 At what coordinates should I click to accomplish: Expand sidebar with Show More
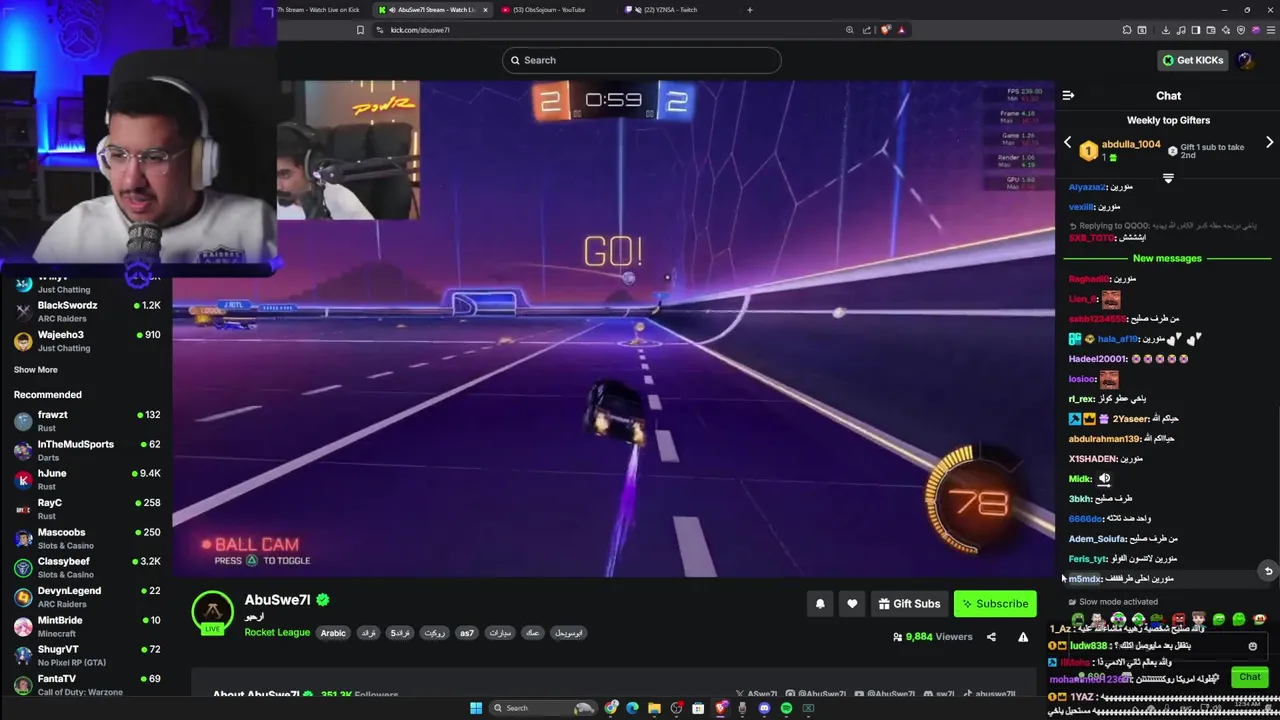point(36,370)
